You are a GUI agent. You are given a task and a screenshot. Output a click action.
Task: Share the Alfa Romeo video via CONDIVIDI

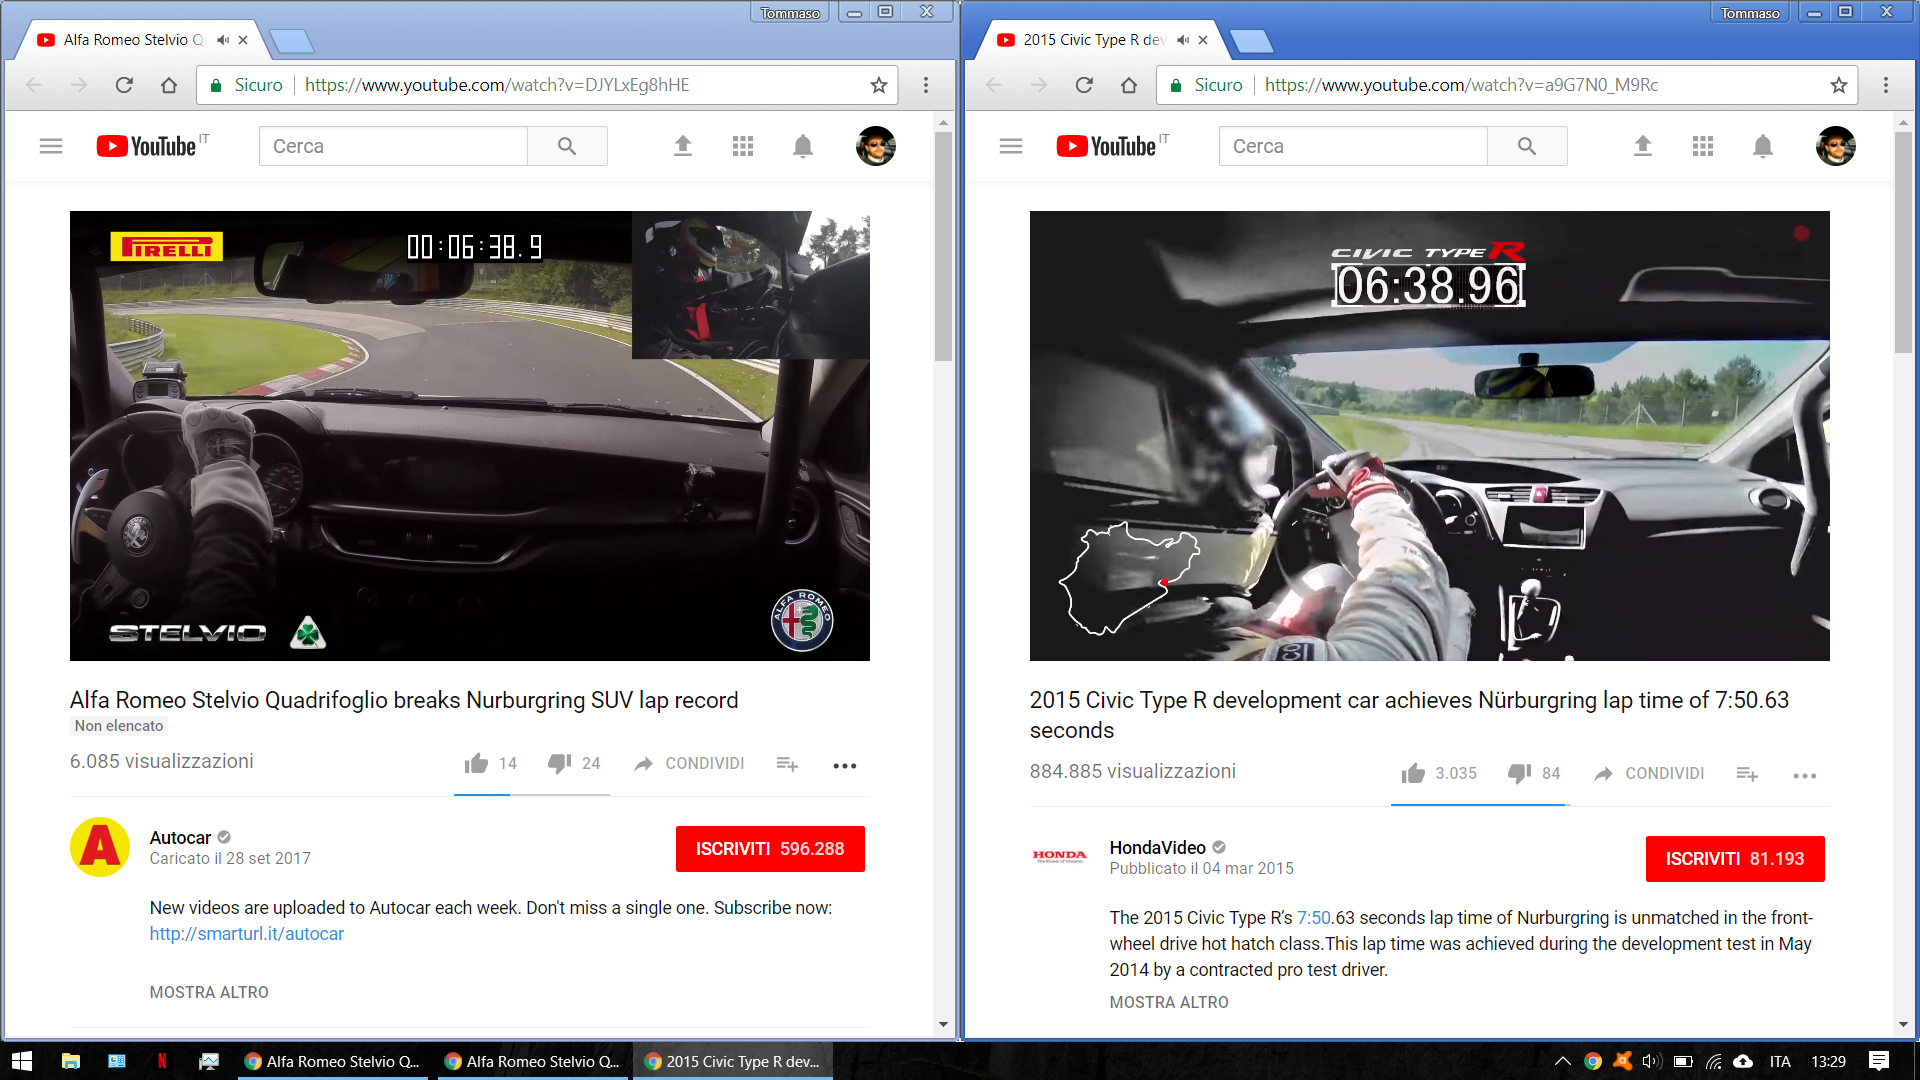(690, 764)
